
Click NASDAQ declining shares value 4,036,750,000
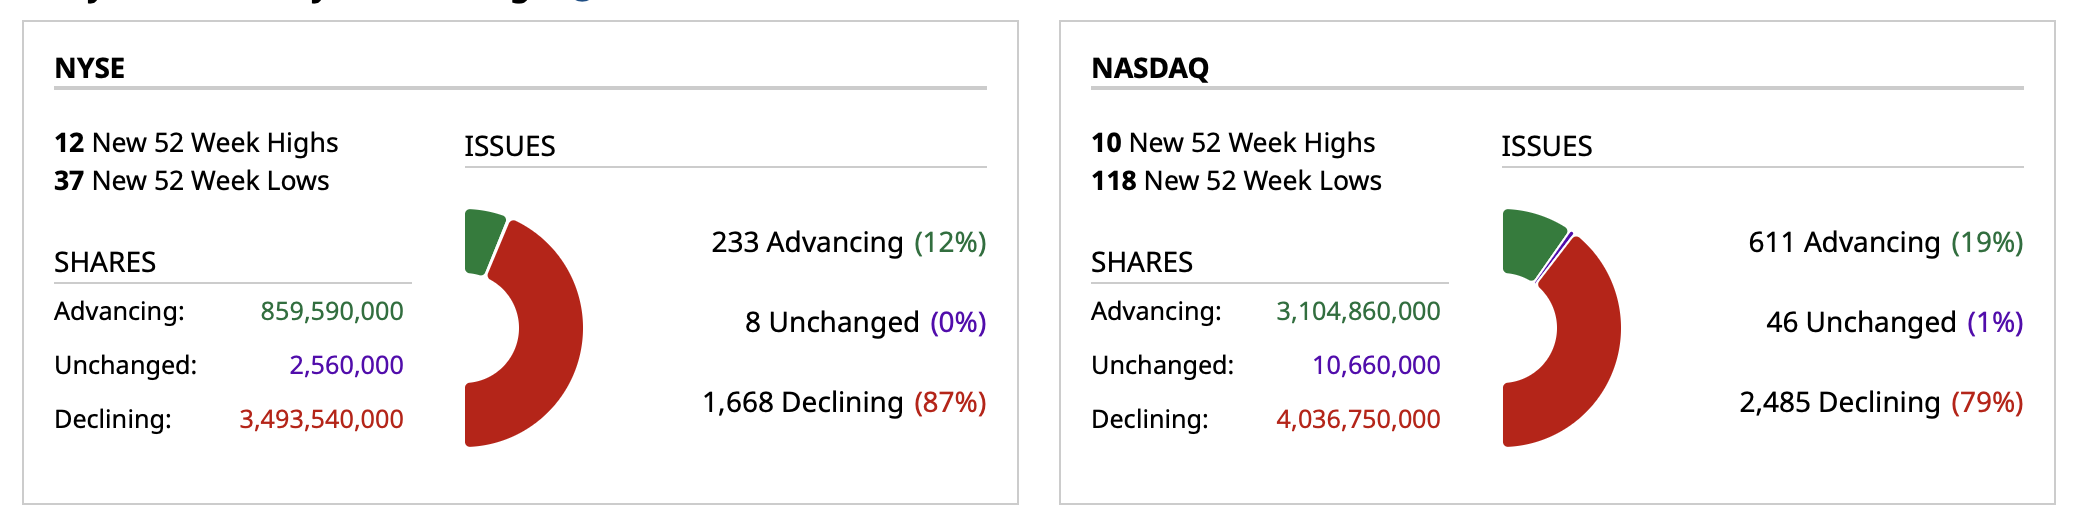1358,419
